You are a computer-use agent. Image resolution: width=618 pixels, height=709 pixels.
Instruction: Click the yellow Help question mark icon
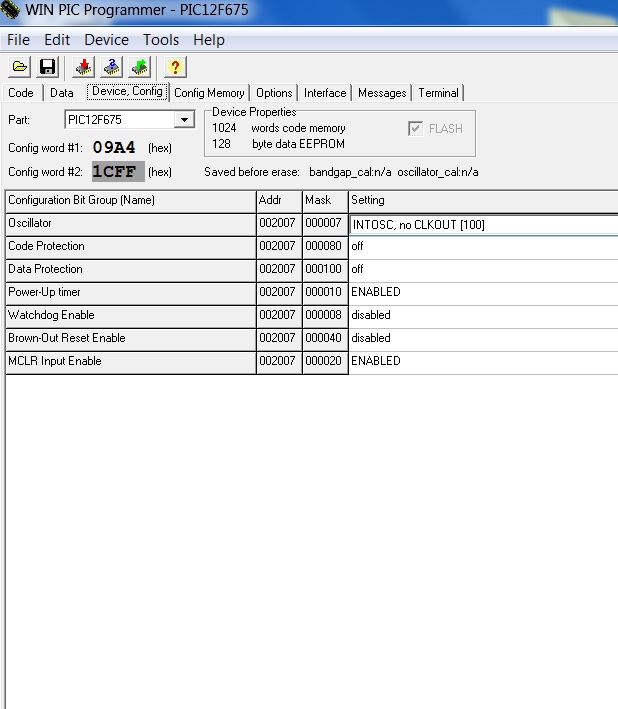pyautogui.click(x=175, y=67)
